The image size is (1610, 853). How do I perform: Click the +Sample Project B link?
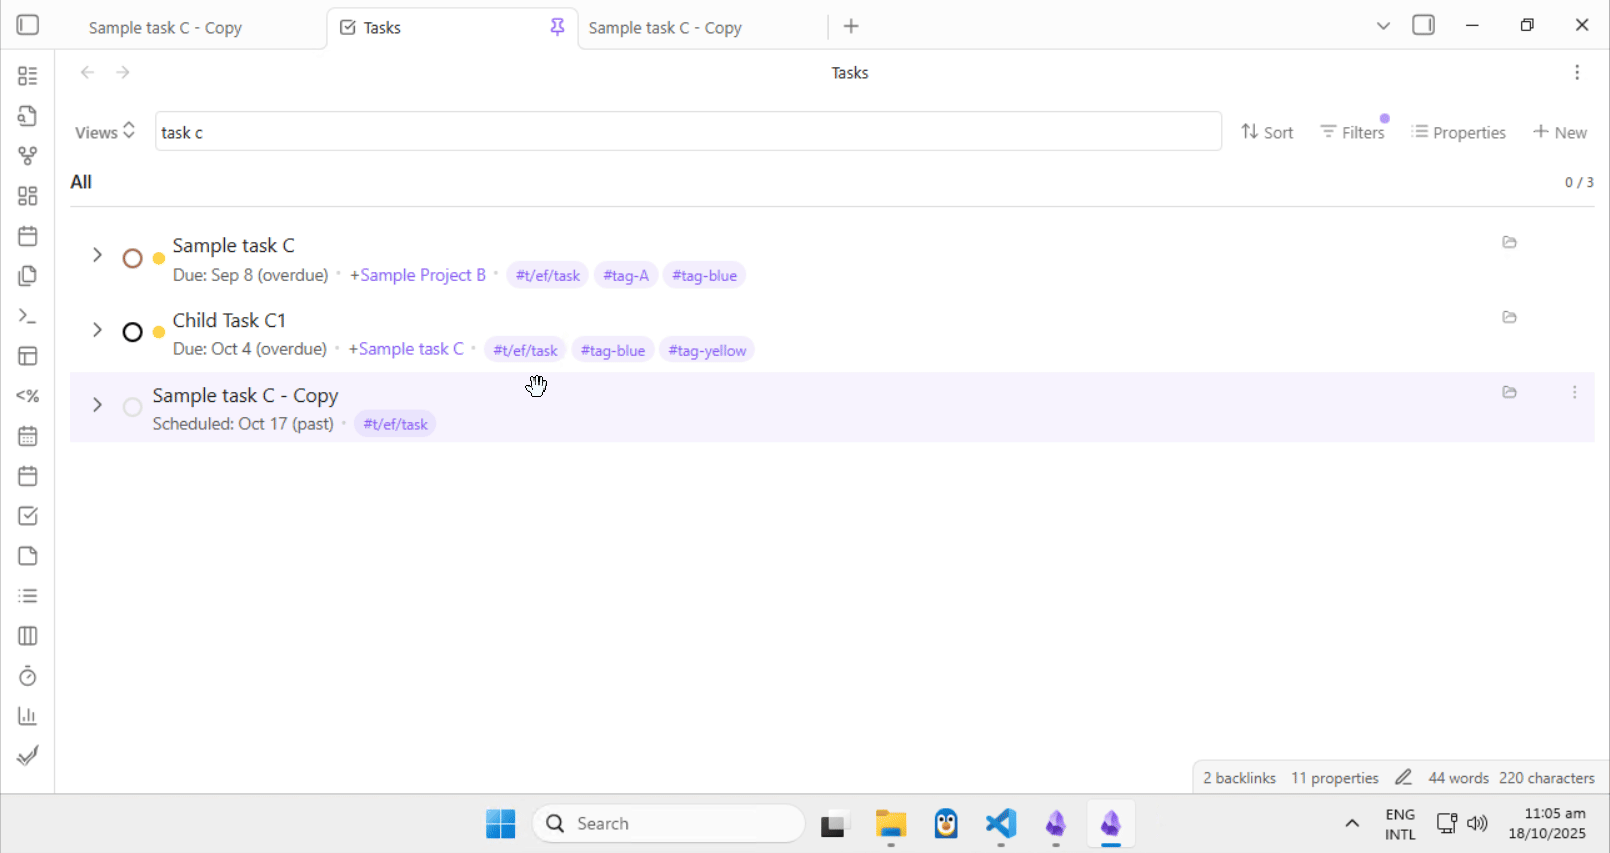pos(417,275)
